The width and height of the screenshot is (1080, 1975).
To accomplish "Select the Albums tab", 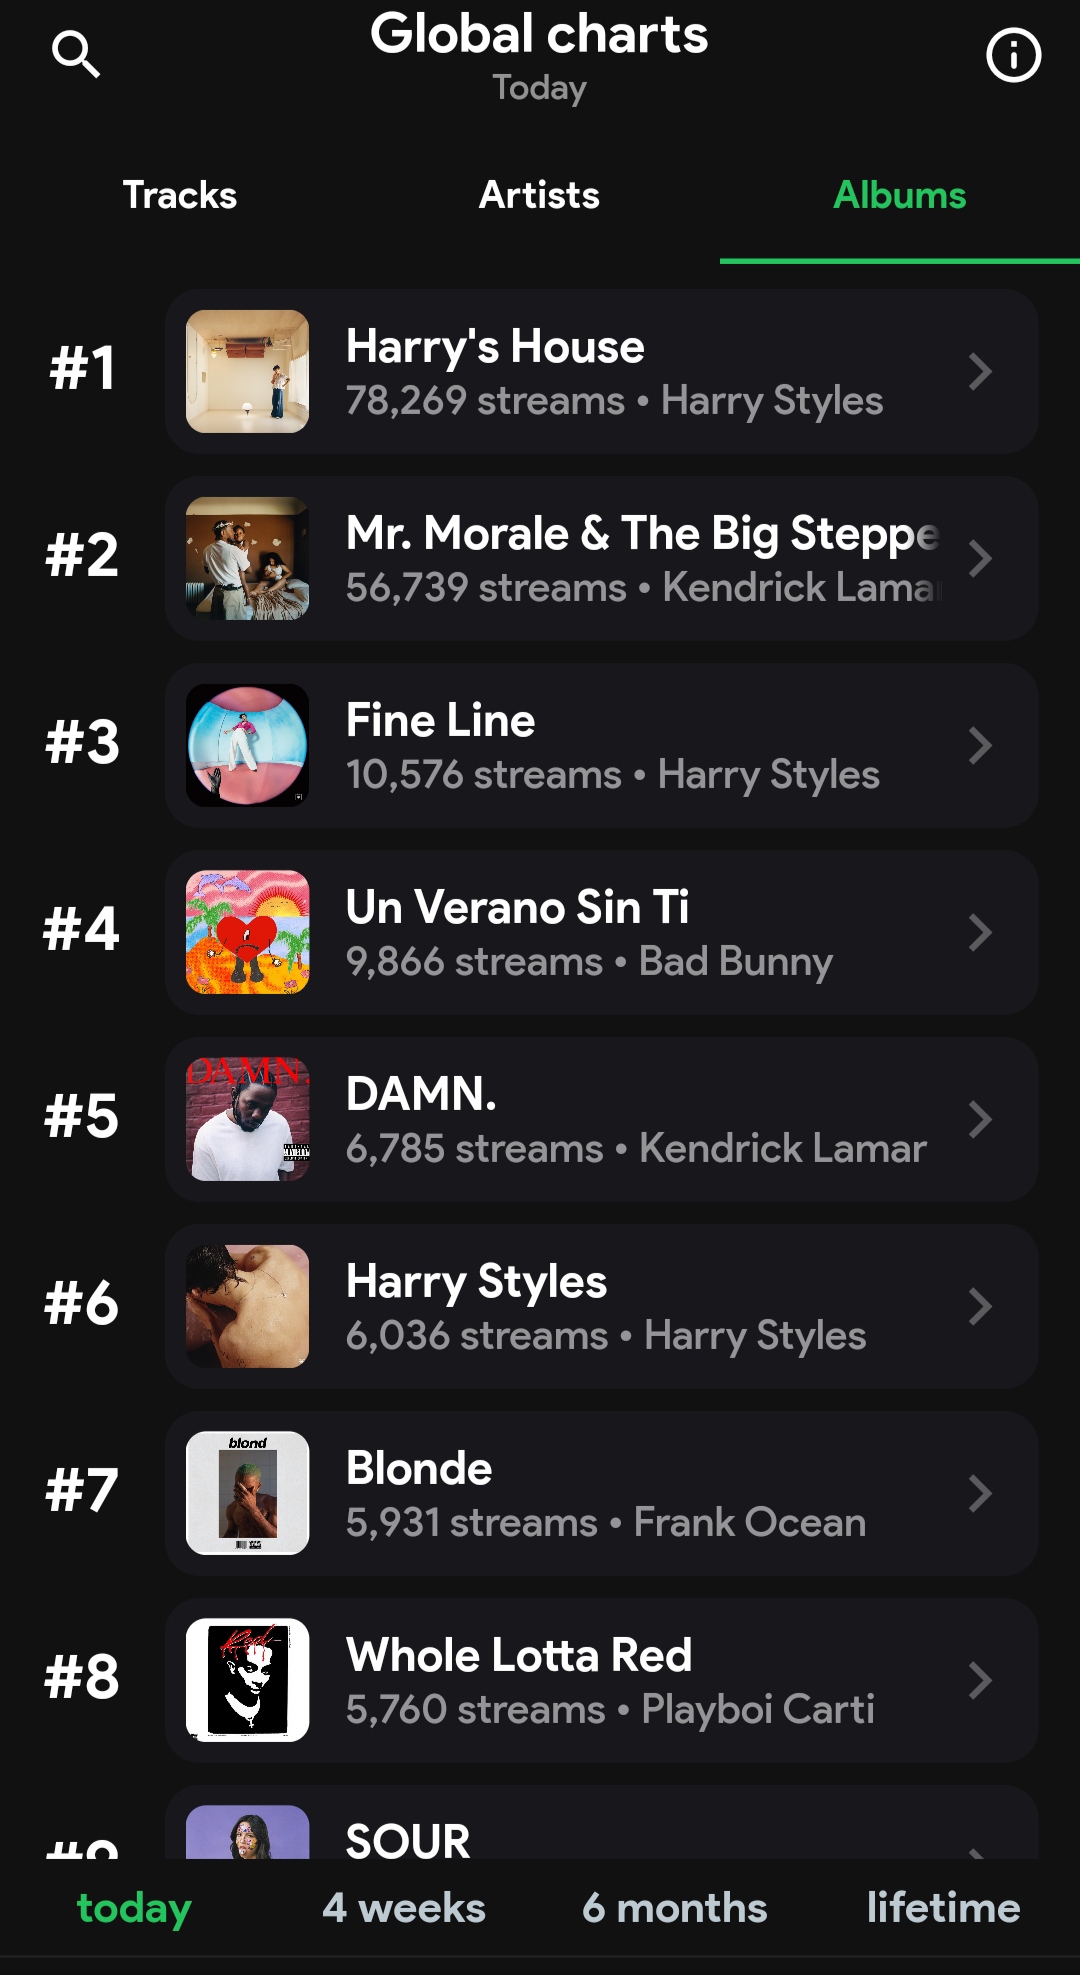I will pyautogui.click(x=899, y=195).
